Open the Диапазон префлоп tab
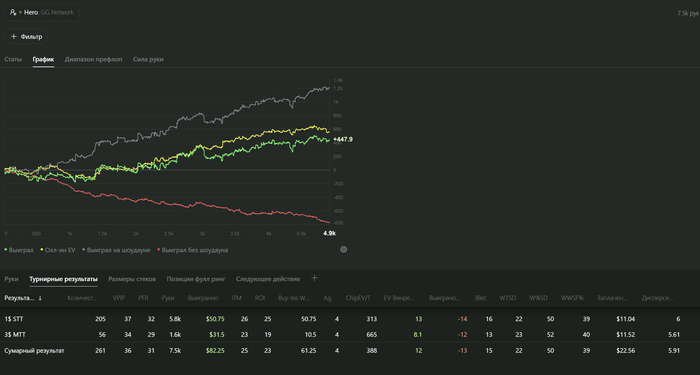 coord(93,59)
